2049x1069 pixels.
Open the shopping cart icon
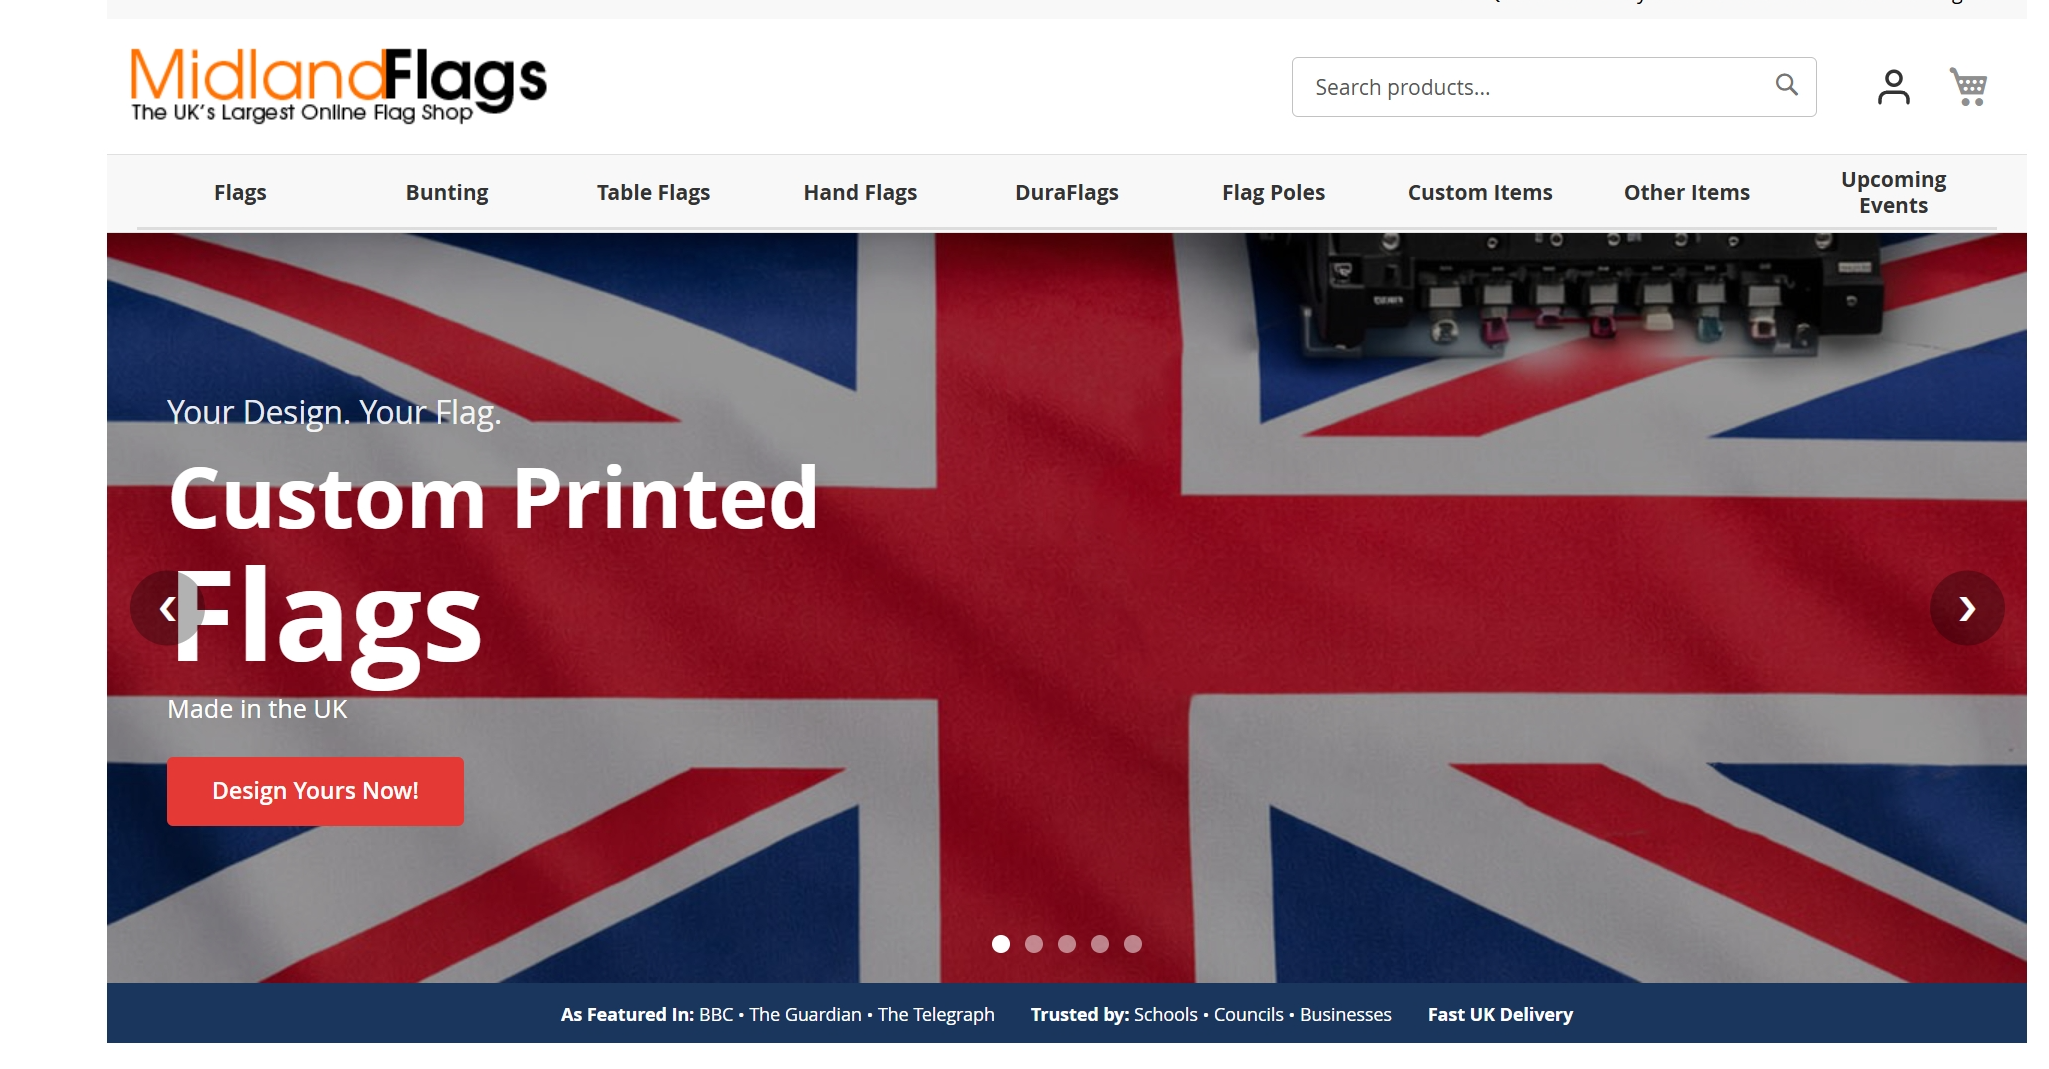pyautogui.click(x=1968, y=87)
